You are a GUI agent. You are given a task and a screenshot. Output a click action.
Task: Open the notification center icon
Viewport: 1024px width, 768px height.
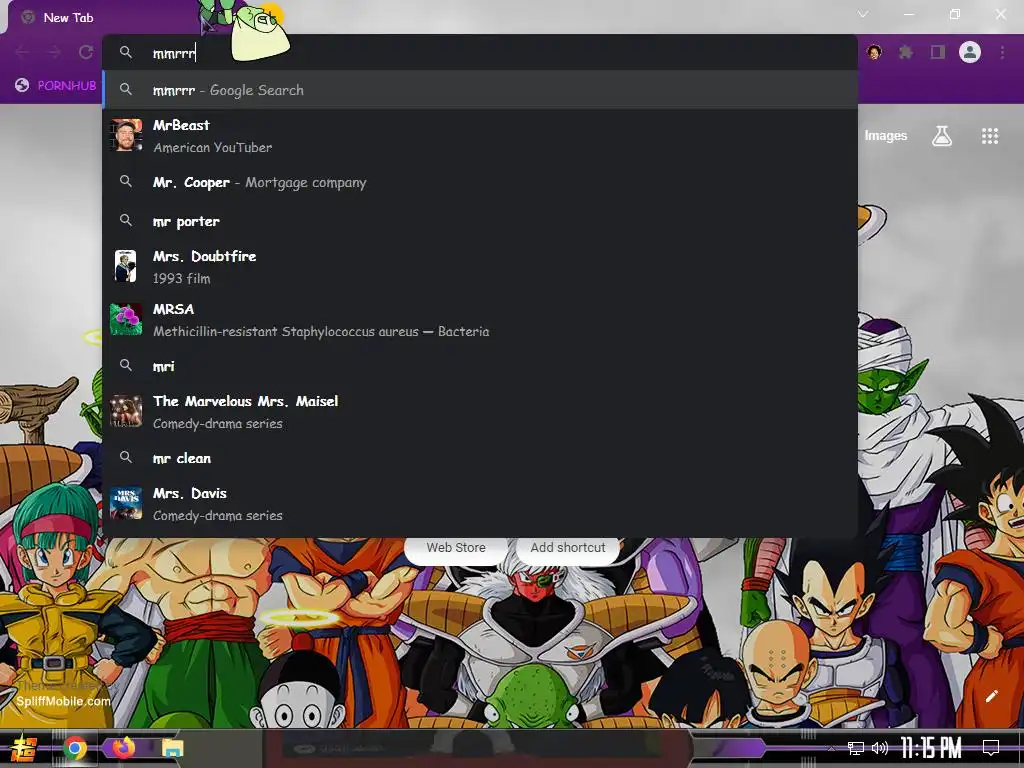tap(991, 748)
